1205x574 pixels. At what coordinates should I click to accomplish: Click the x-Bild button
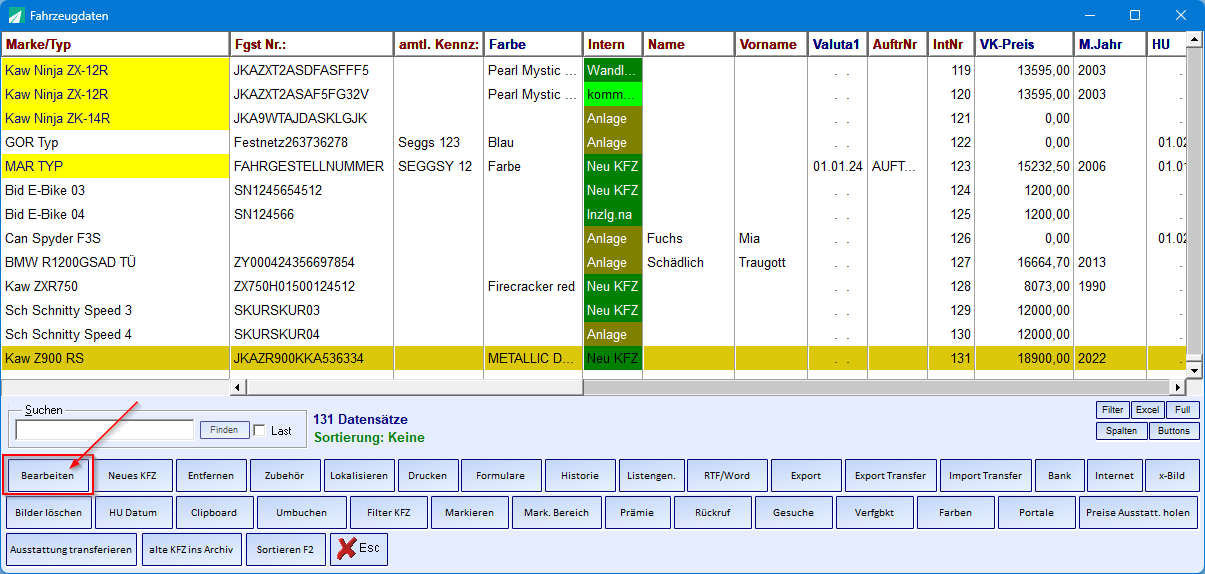(1171, 476)
